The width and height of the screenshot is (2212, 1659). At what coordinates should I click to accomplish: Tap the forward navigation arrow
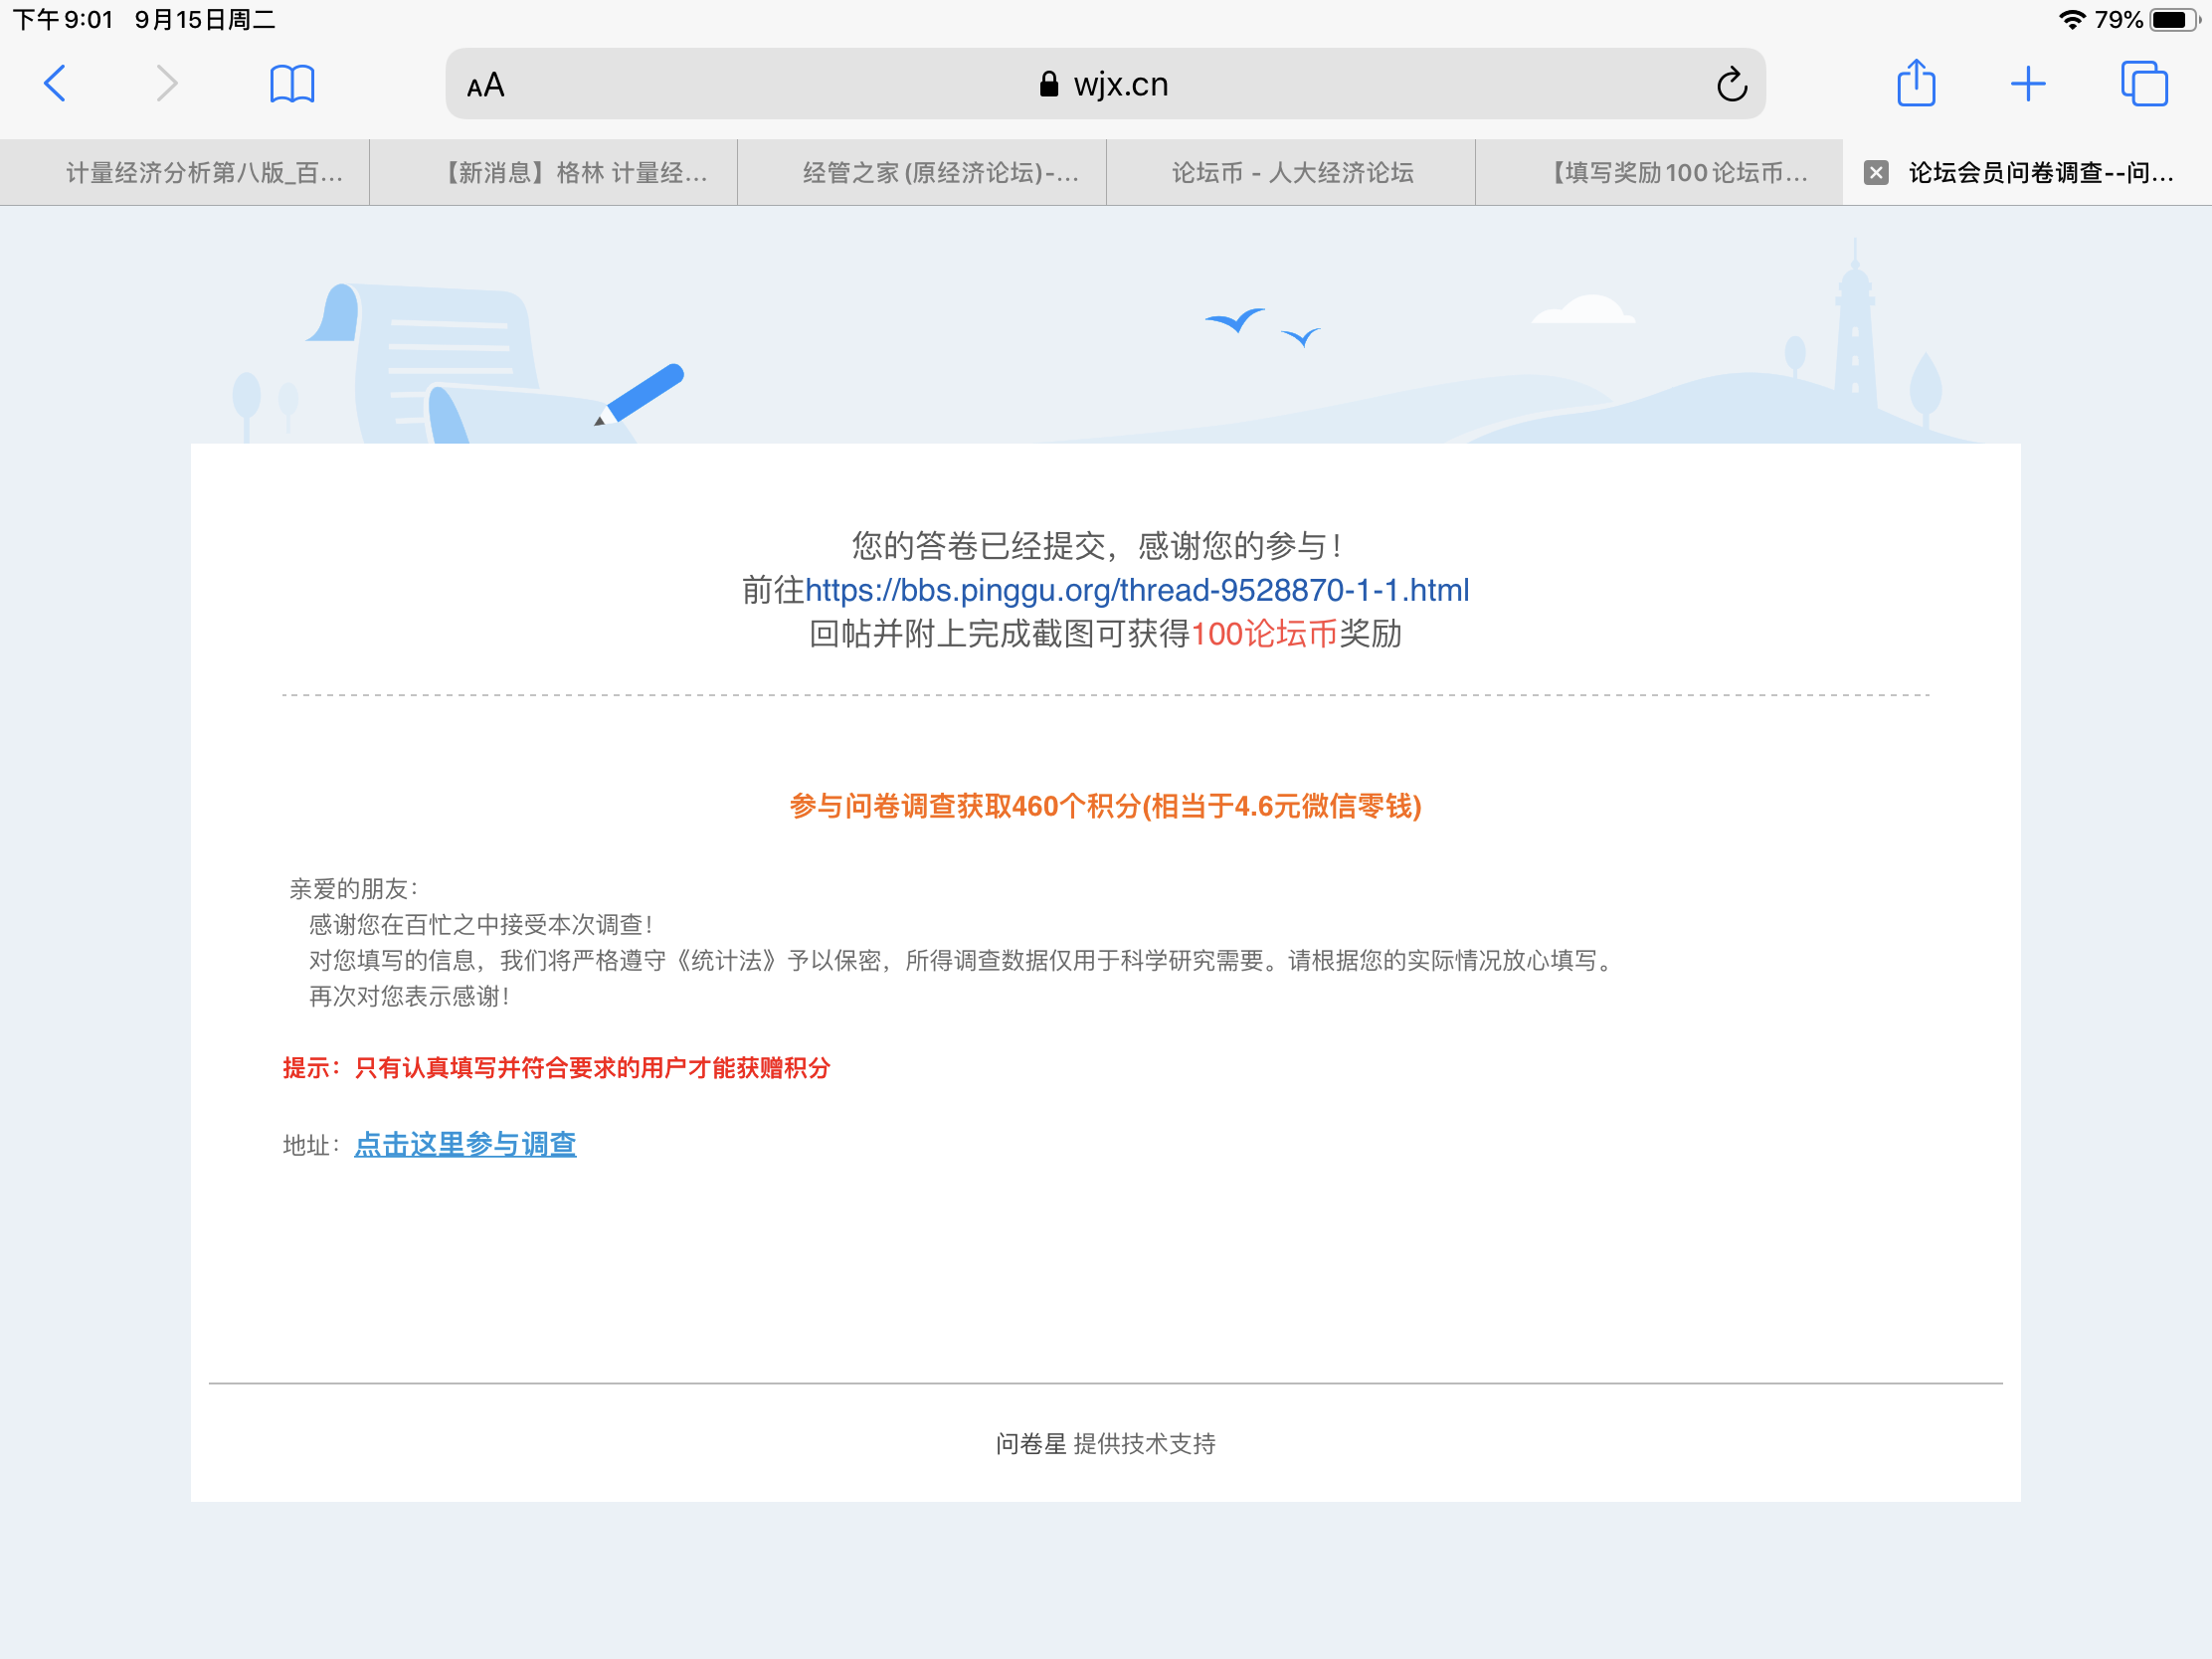tap(167, 84)
